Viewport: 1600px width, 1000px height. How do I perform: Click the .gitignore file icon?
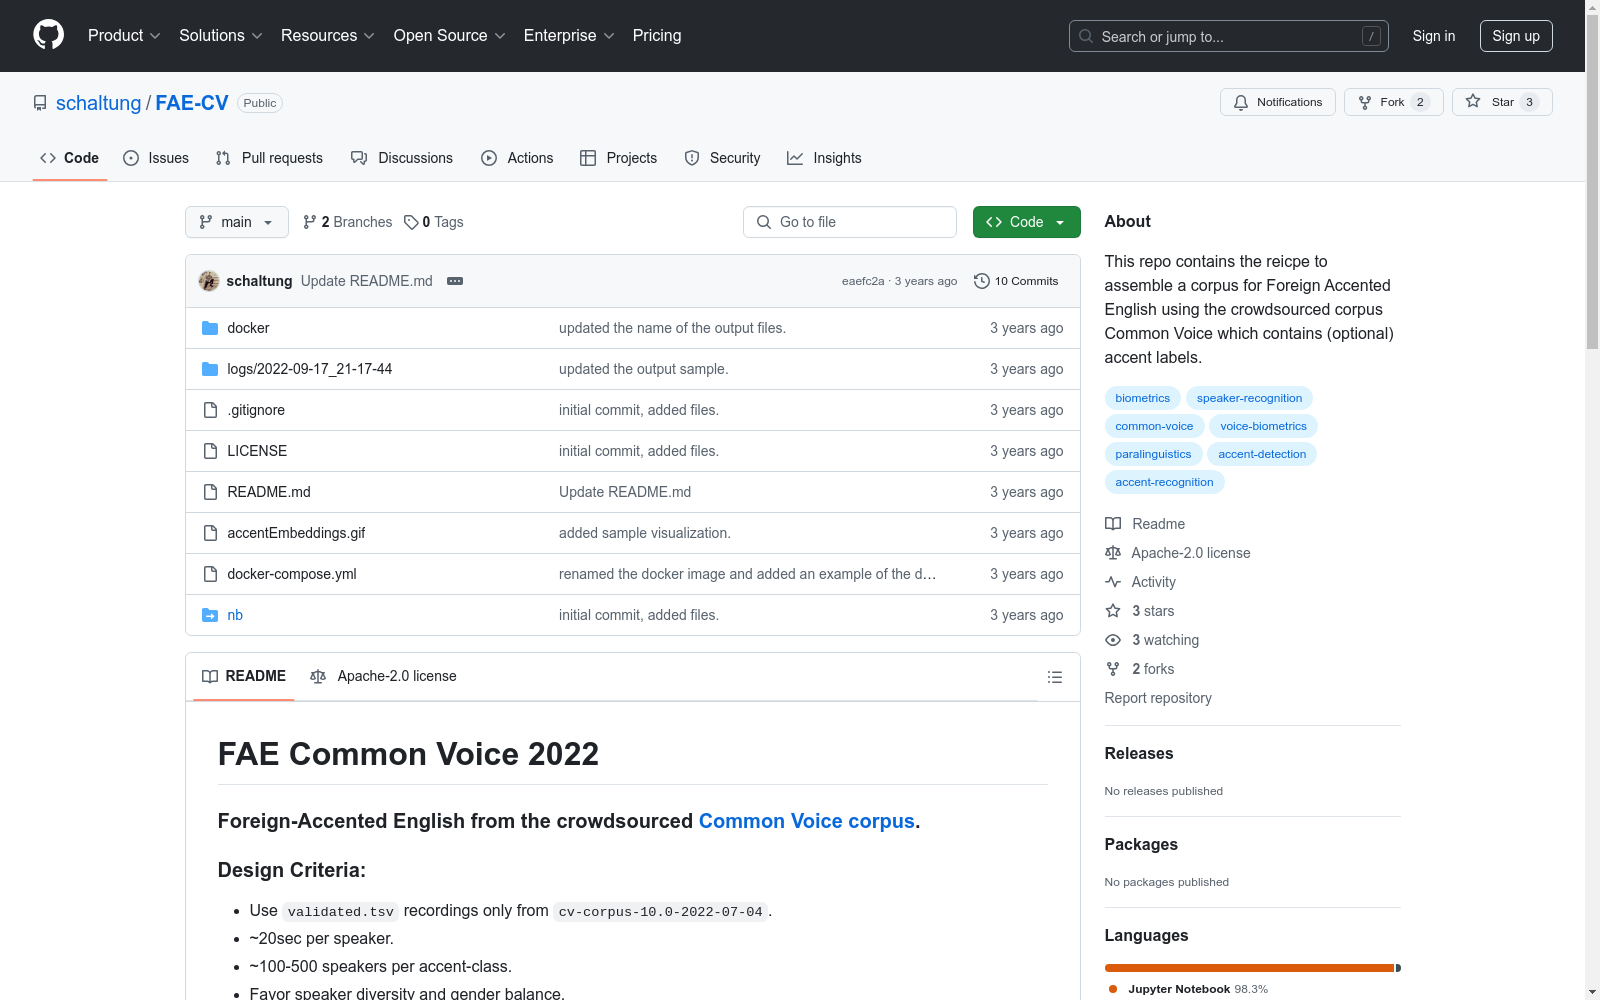click(x=210, y=410)
